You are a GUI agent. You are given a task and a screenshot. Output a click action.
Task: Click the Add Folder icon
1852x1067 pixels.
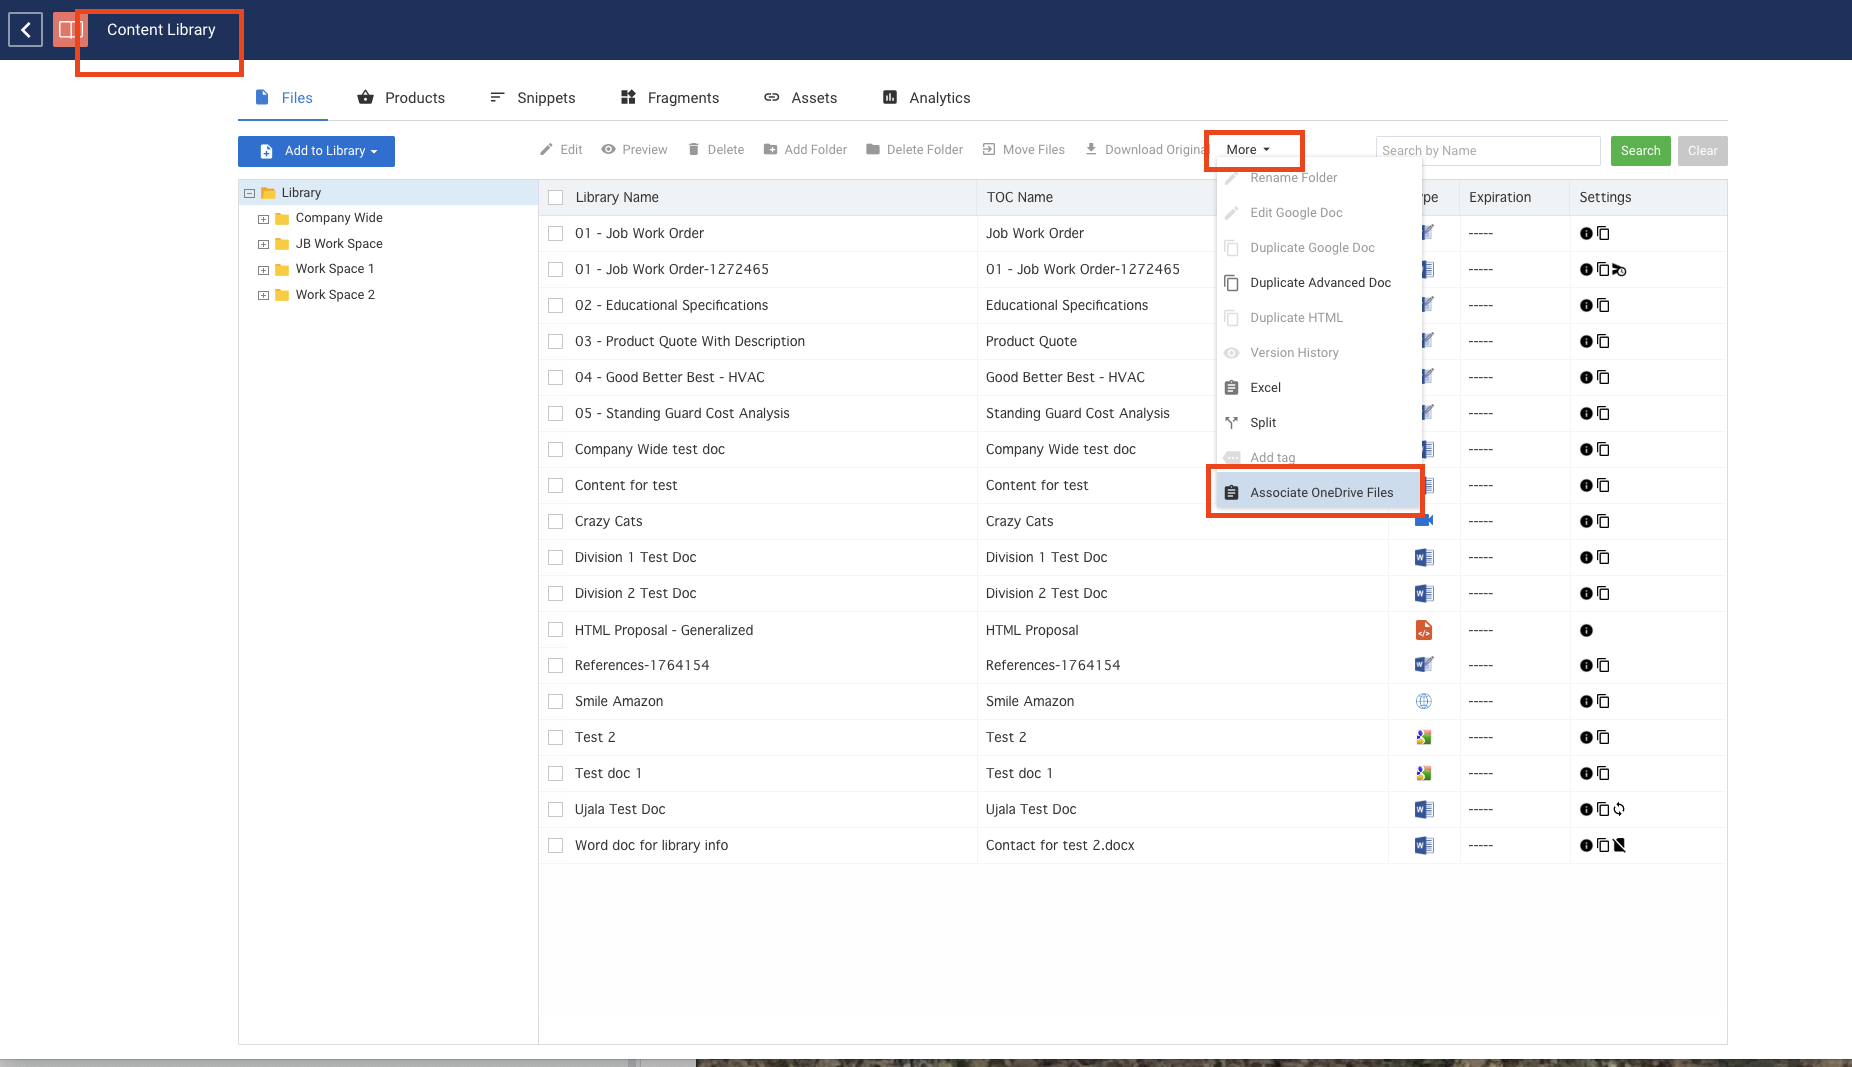pos(771,149)
